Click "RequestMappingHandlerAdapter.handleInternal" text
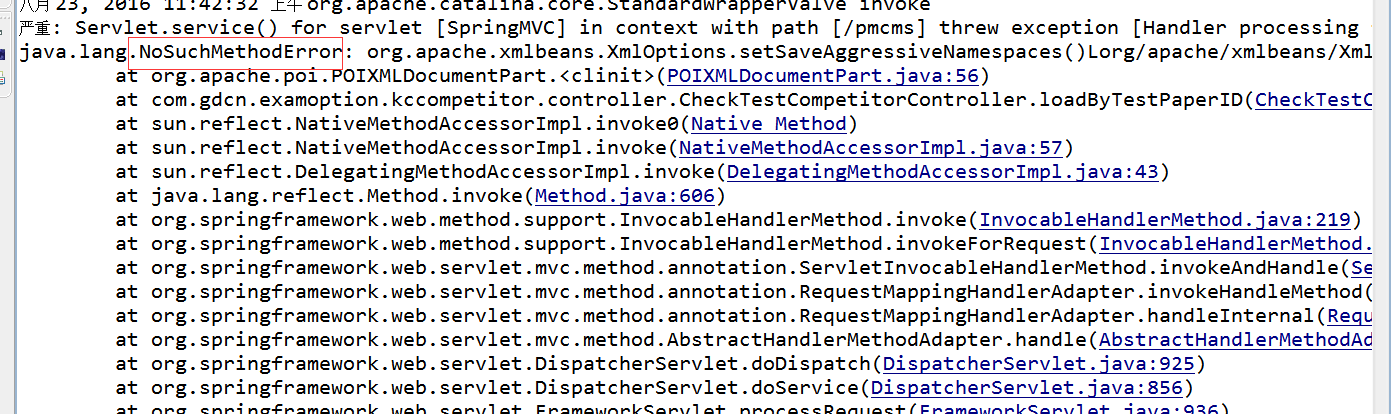 [1057, 316]
